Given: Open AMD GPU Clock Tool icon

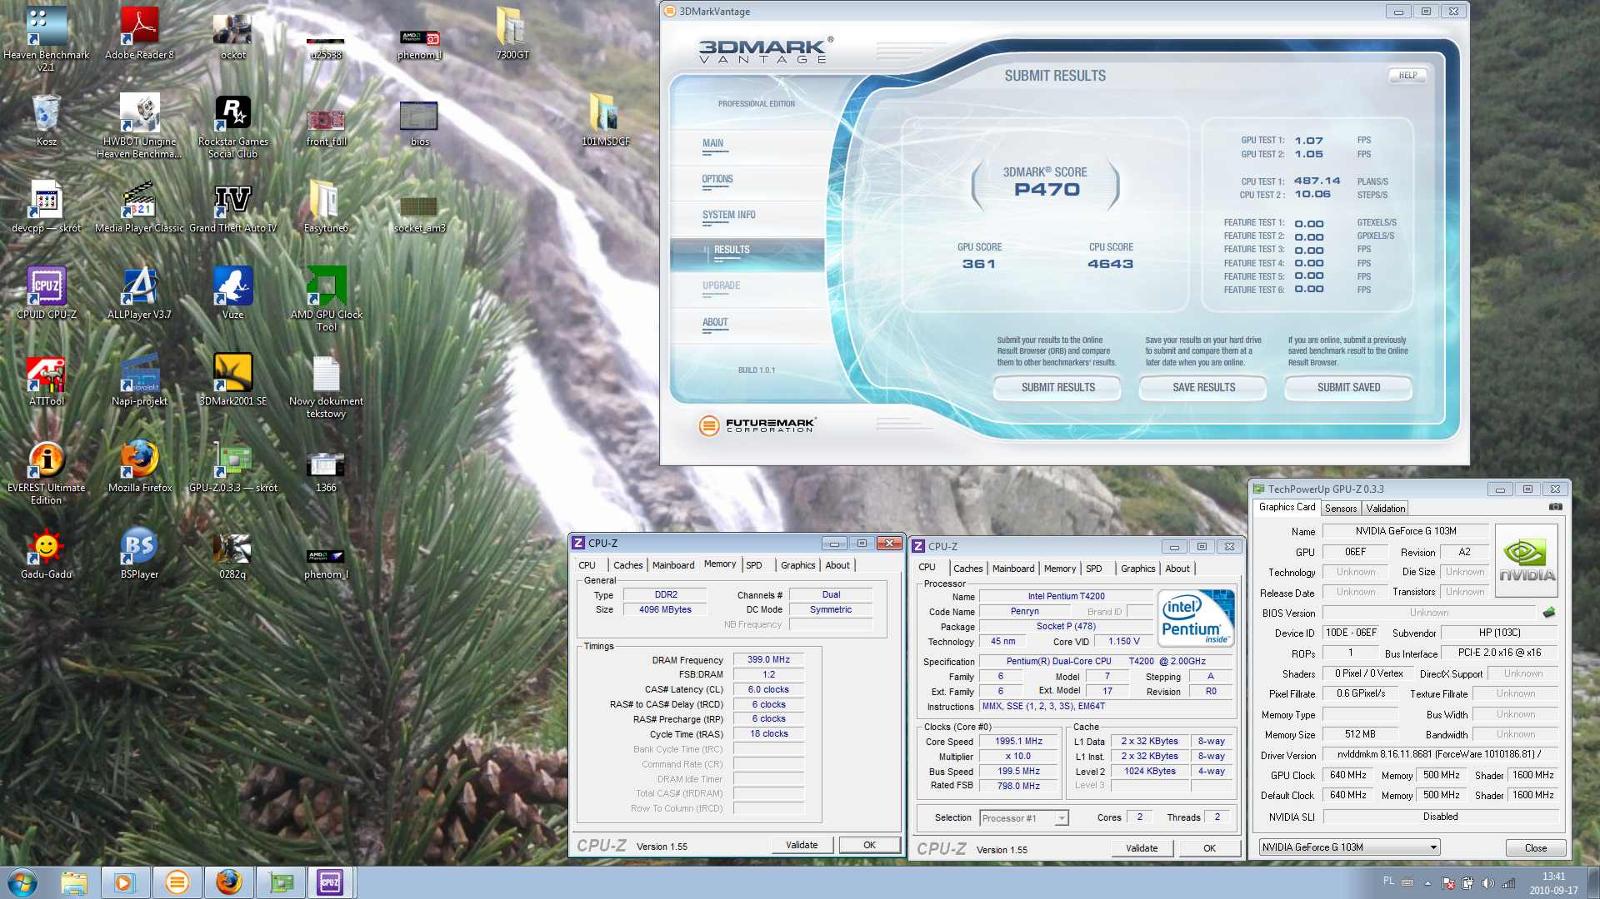Looking at the screenshot, I should pyautogui.click(x=326, y=299).
